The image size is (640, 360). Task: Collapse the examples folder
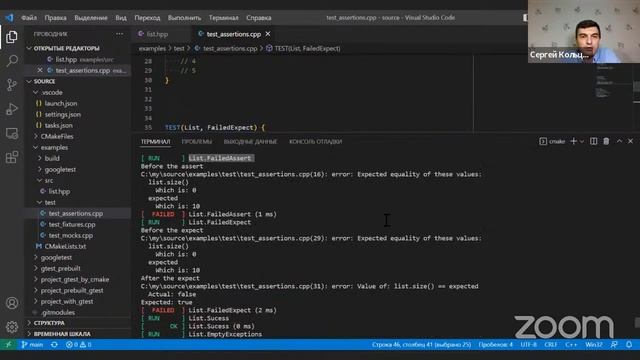[54, 147]
